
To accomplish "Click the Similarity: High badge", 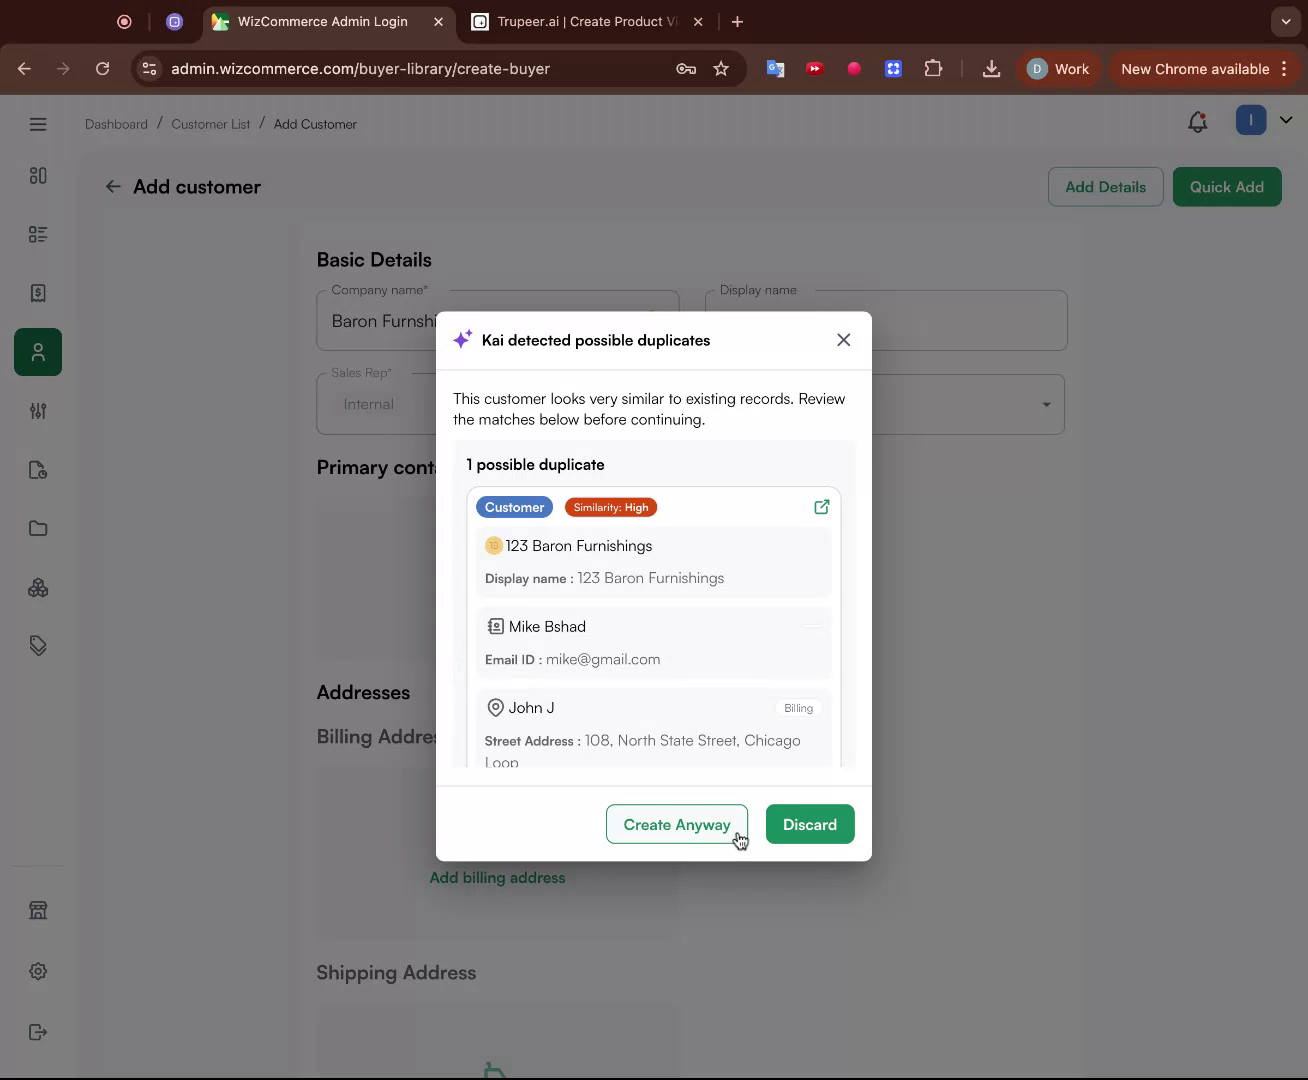I will 611,507.
